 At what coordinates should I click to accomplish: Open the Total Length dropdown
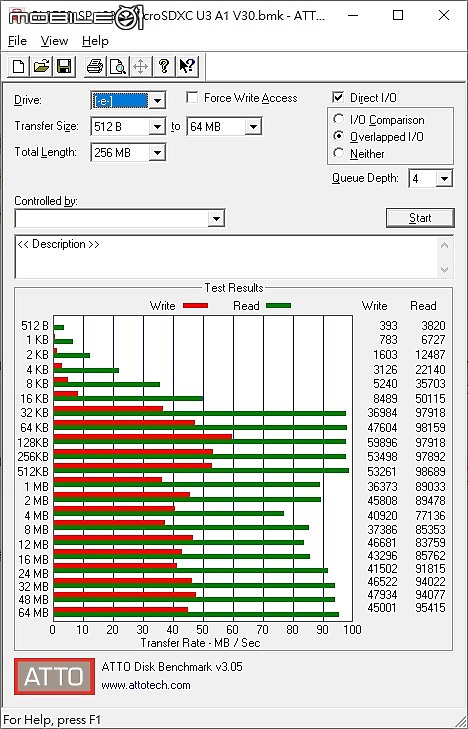click(158, 152)
